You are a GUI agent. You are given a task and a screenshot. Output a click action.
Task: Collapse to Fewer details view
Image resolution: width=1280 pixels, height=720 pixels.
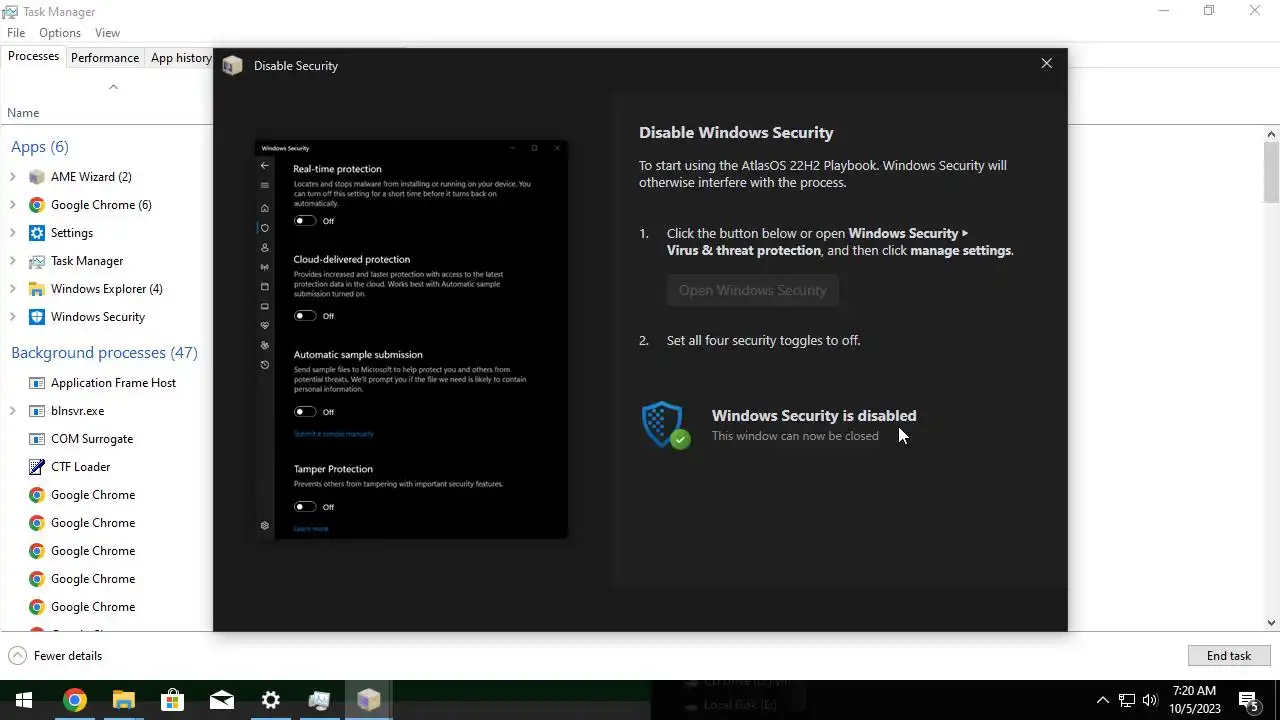pyautogui.click(x=56, y=656)
